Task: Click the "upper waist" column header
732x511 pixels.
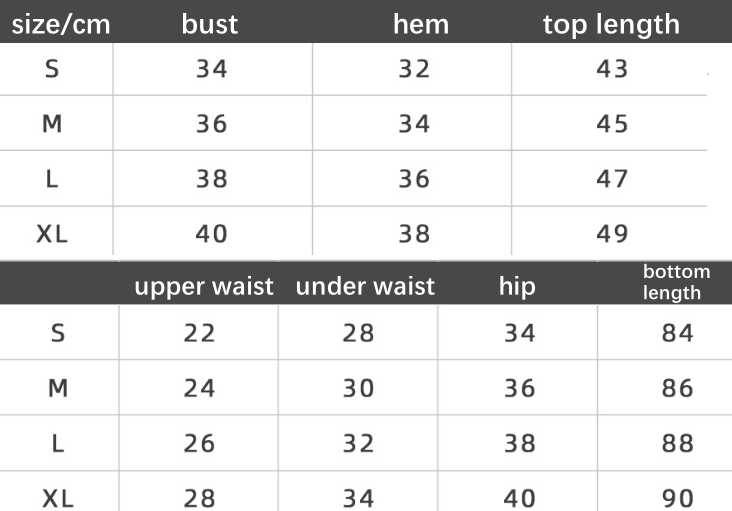Action: coord(204,287)
